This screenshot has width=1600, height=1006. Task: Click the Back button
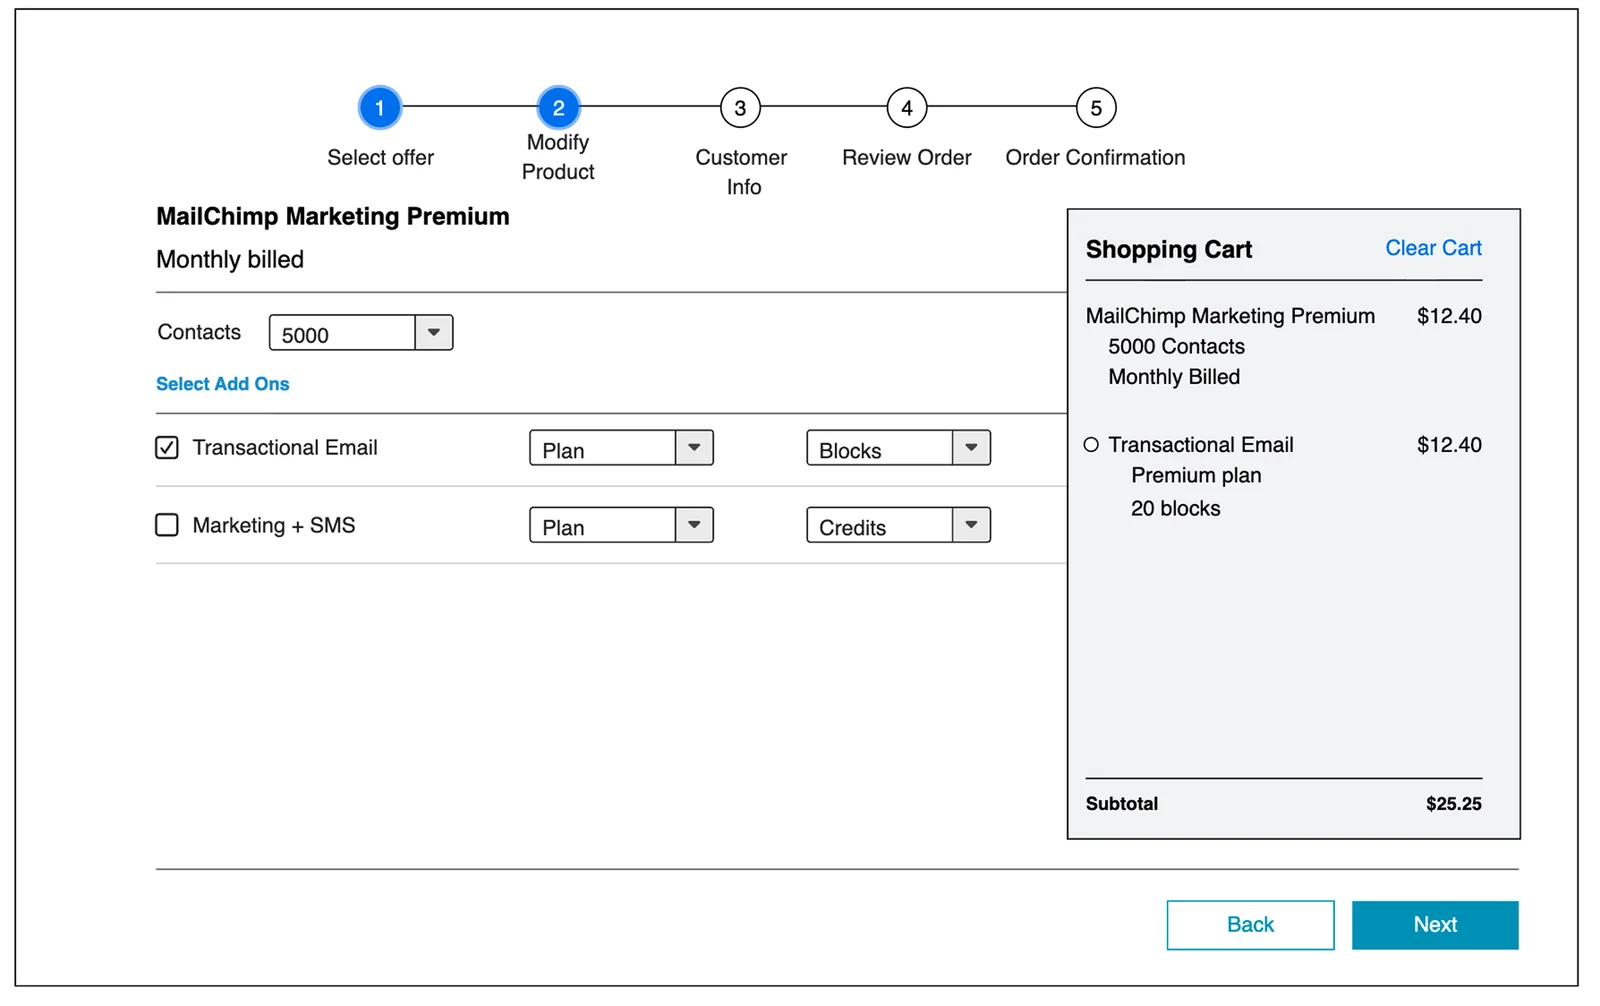click(x=1250, y=925)
